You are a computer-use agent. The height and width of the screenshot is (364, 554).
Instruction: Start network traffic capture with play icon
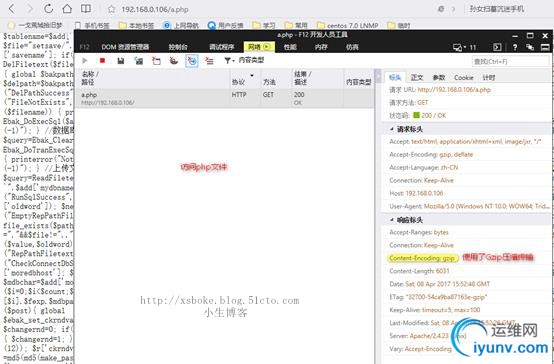click(x=85, y=60)
